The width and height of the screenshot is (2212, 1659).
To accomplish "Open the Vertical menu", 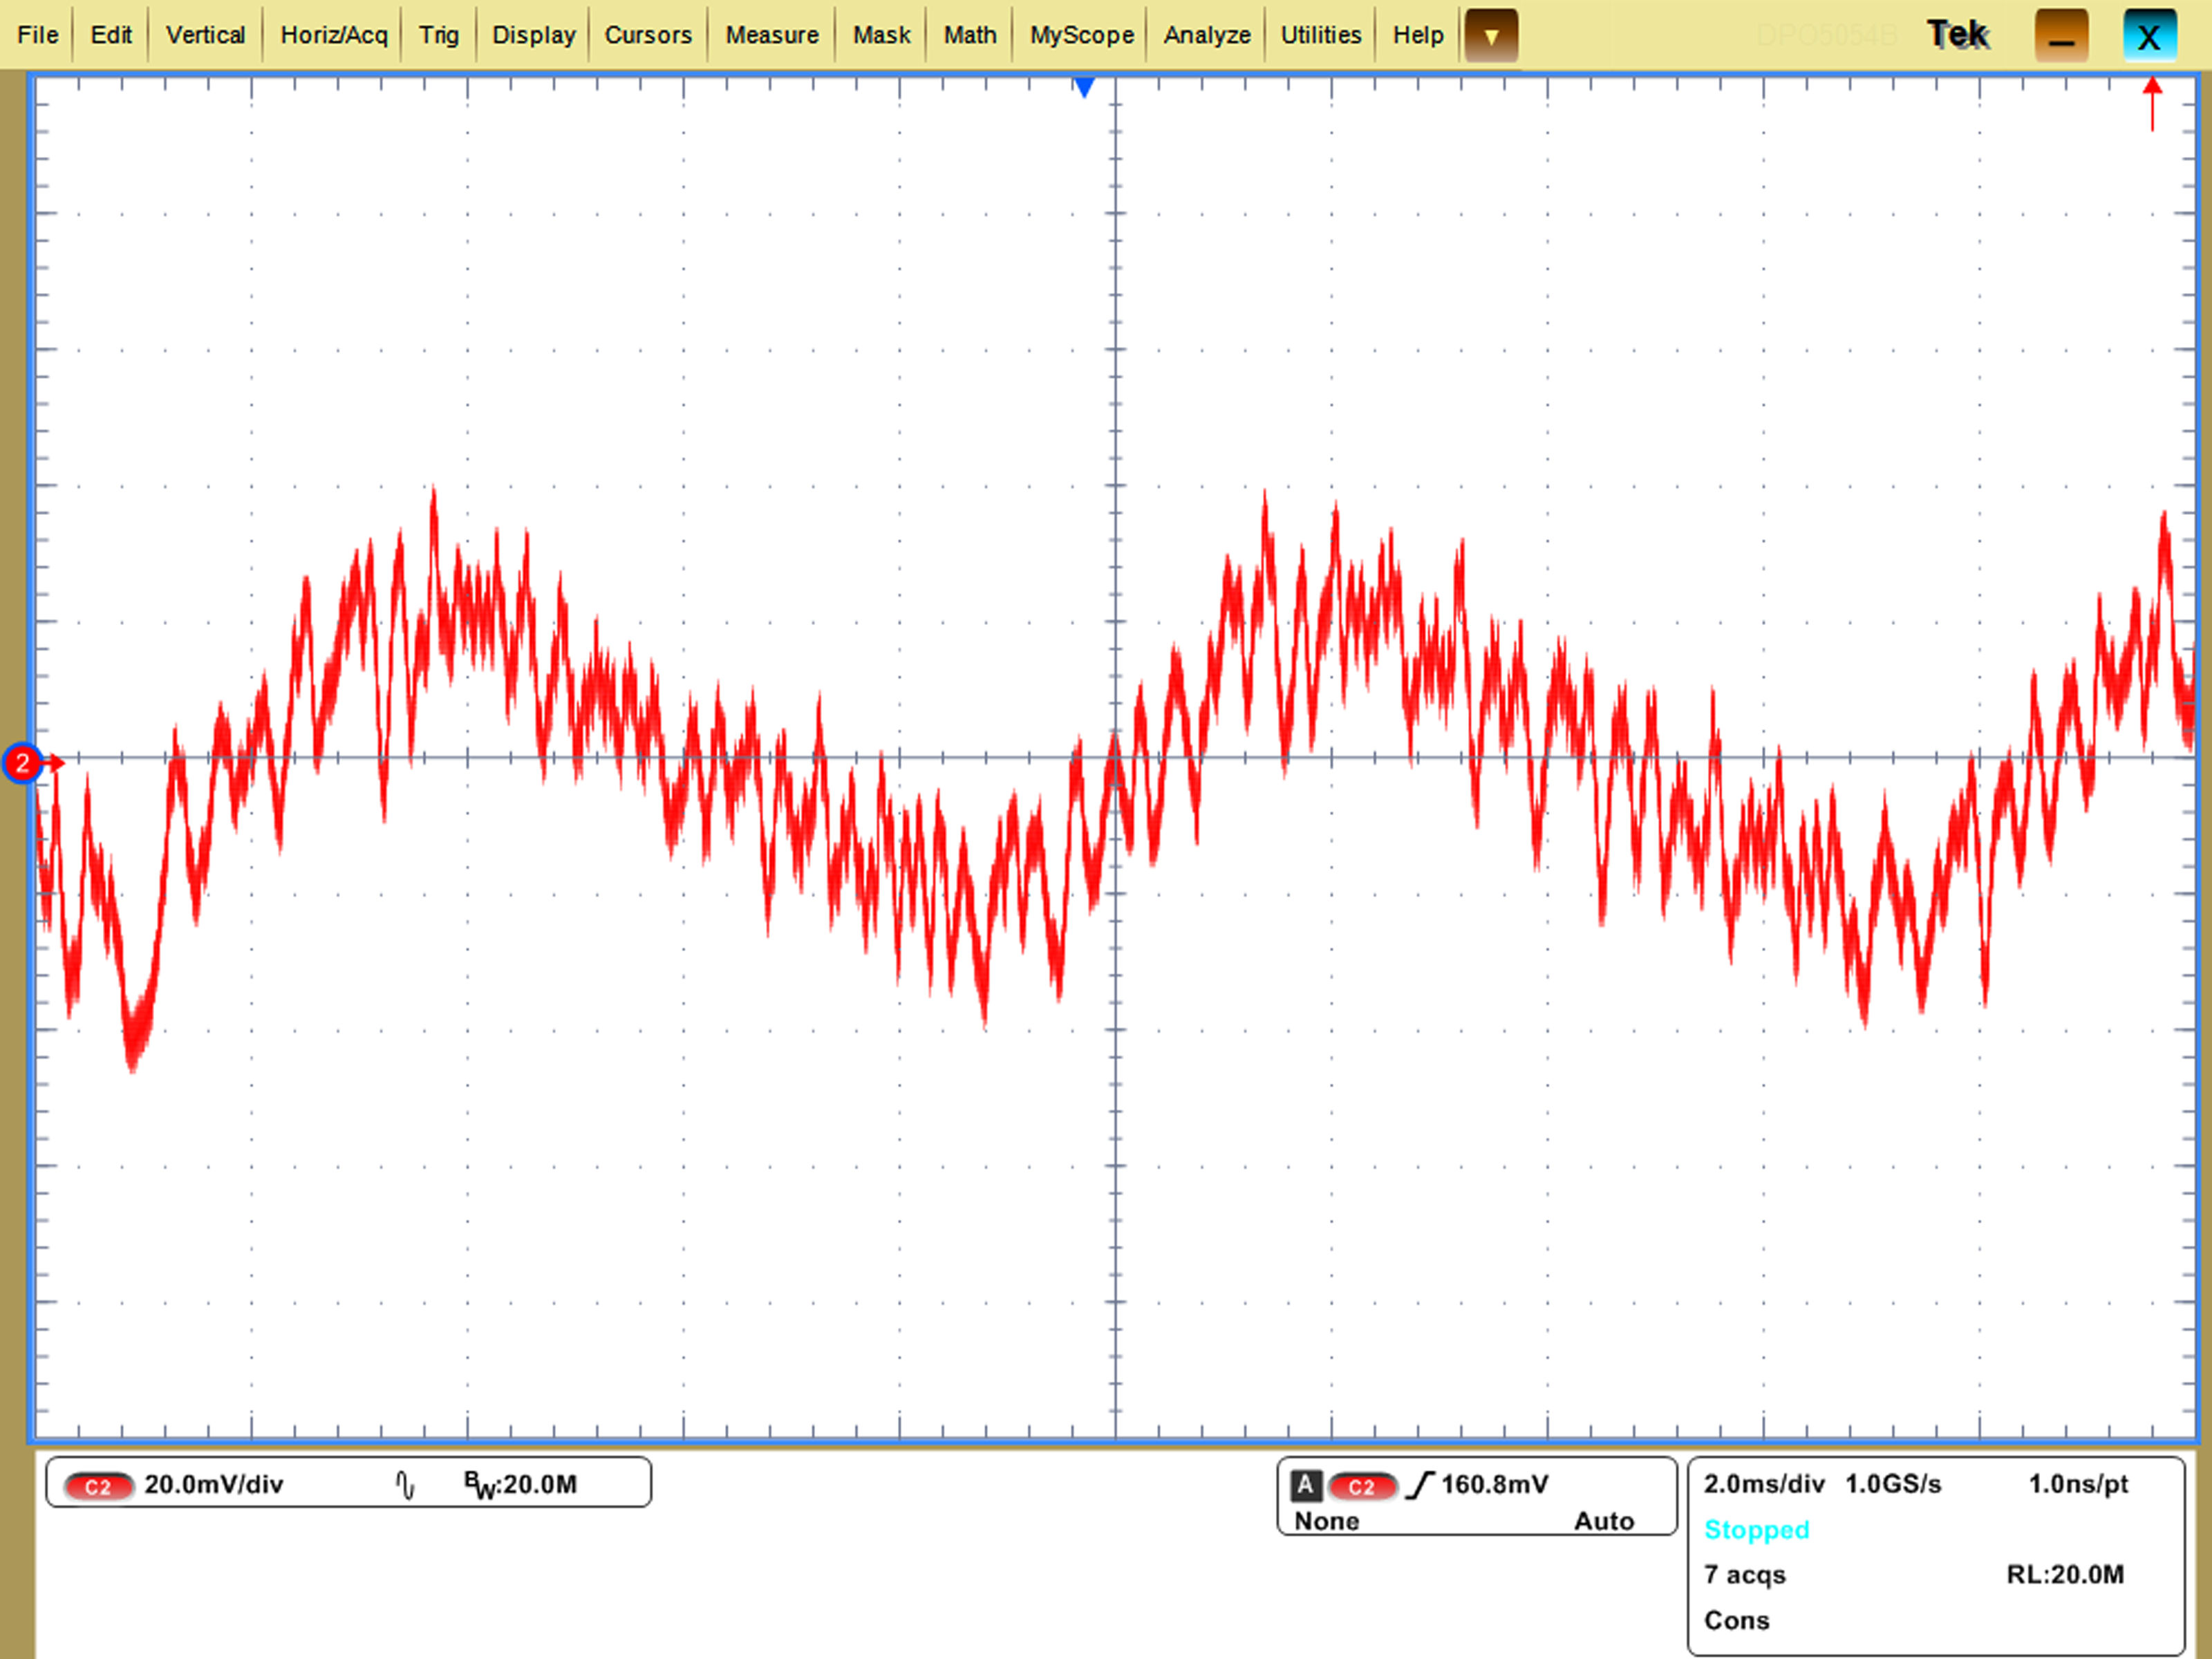I will click(x=205, y=35).
